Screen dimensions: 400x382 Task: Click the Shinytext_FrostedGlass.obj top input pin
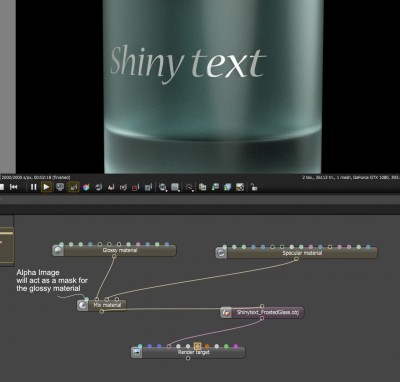coord(262,306)
